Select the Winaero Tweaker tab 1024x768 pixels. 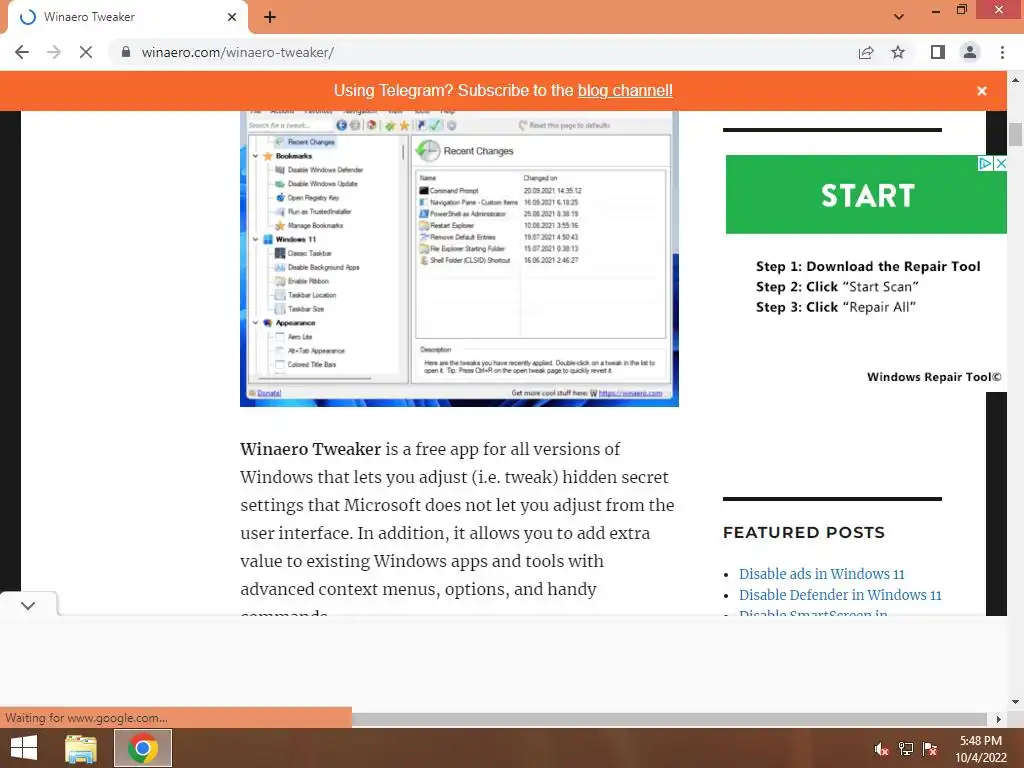point(127,17)
